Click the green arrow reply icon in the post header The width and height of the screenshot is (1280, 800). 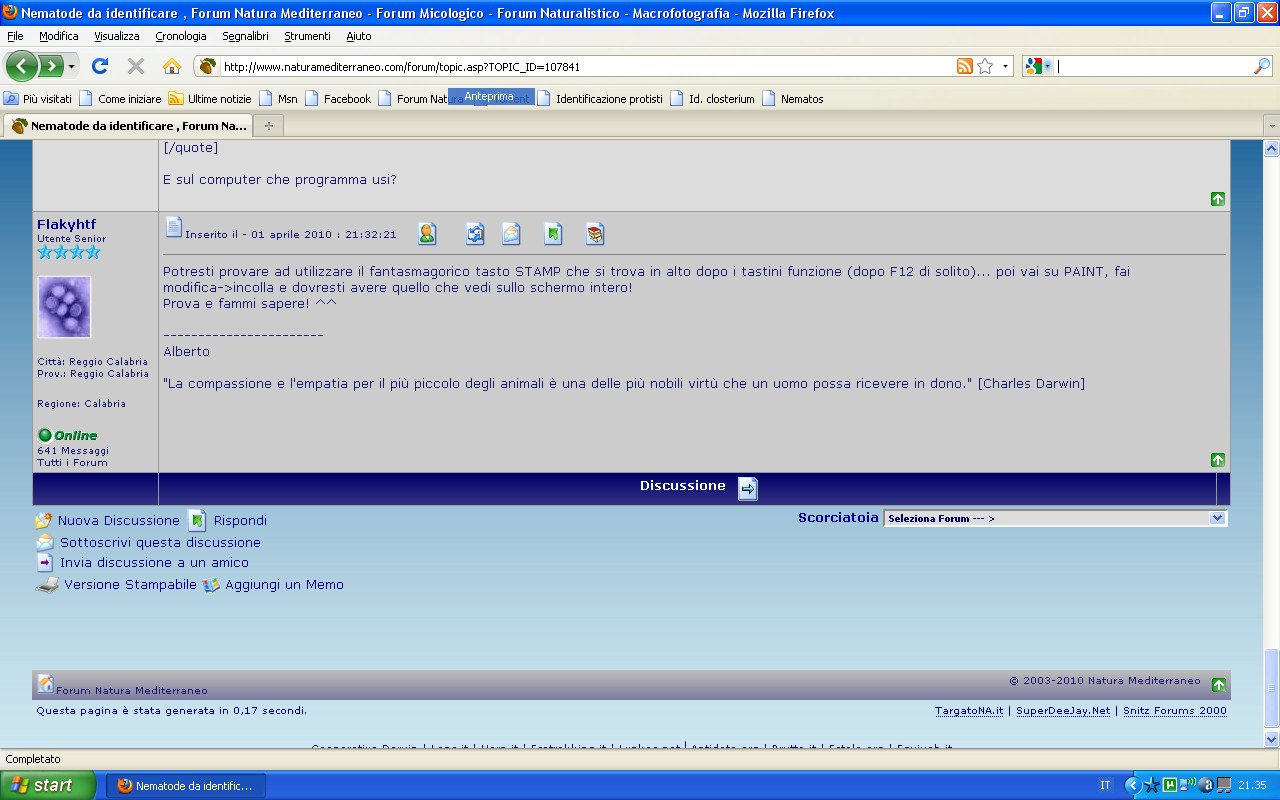click(x=553, y=234)
